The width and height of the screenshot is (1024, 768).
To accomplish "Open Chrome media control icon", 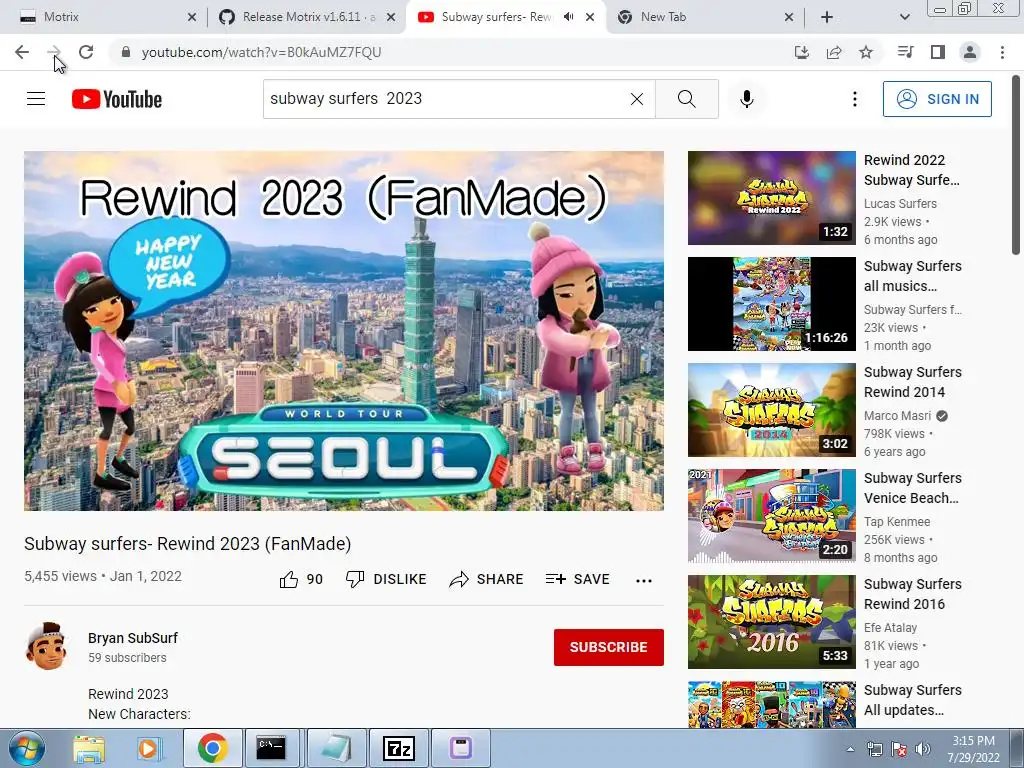I will coord(905,52).
